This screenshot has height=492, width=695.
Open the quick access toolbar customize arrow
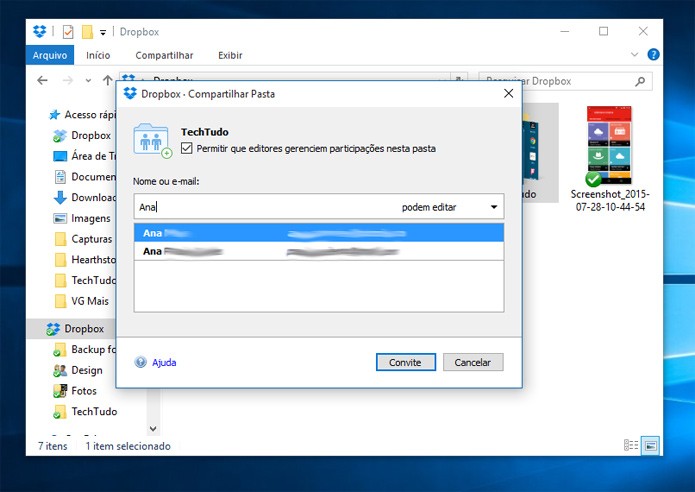pyautogui.click(x=103, y=32)
